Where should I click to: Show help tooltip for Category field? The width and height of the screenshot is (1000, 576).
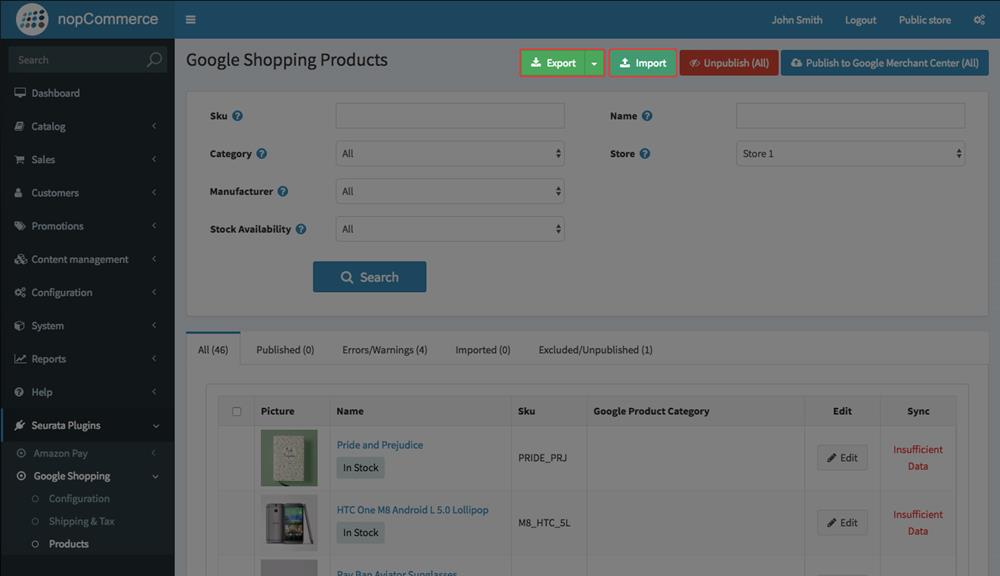[x=261, y=154]
